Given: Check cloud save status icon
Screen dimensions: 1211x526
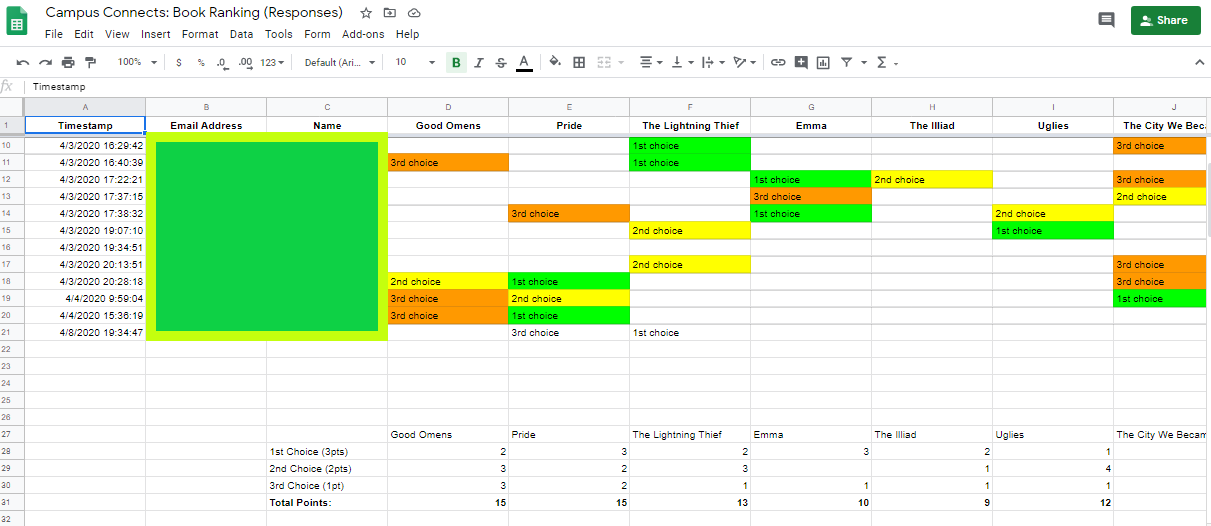Looking at the screenshot, I should tap(414, 13).
